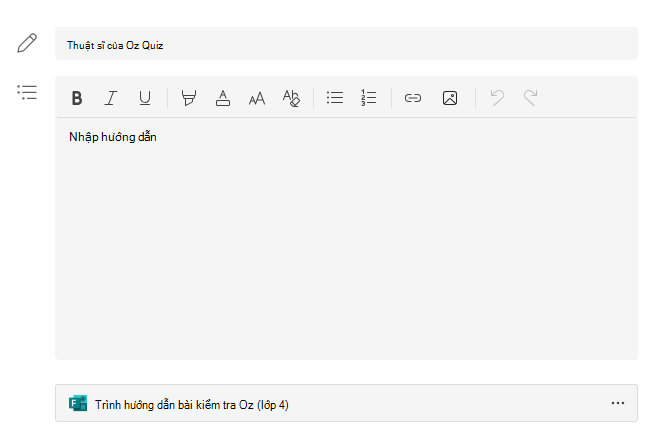Click the Forms icon on attachment
Viewport: 654px width, 433px height.
(x=78, y=403)
